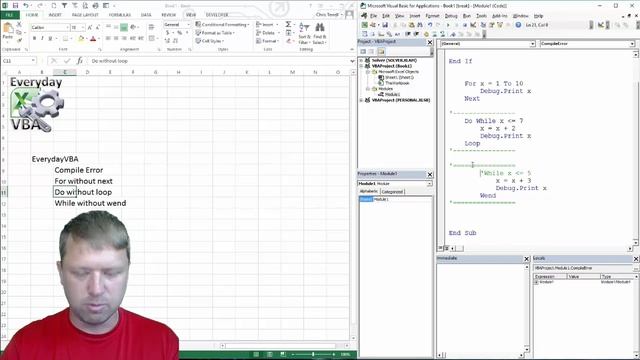Open the CompileError procedure dropdown
The image size is (640, 360).
coord(632,44)
